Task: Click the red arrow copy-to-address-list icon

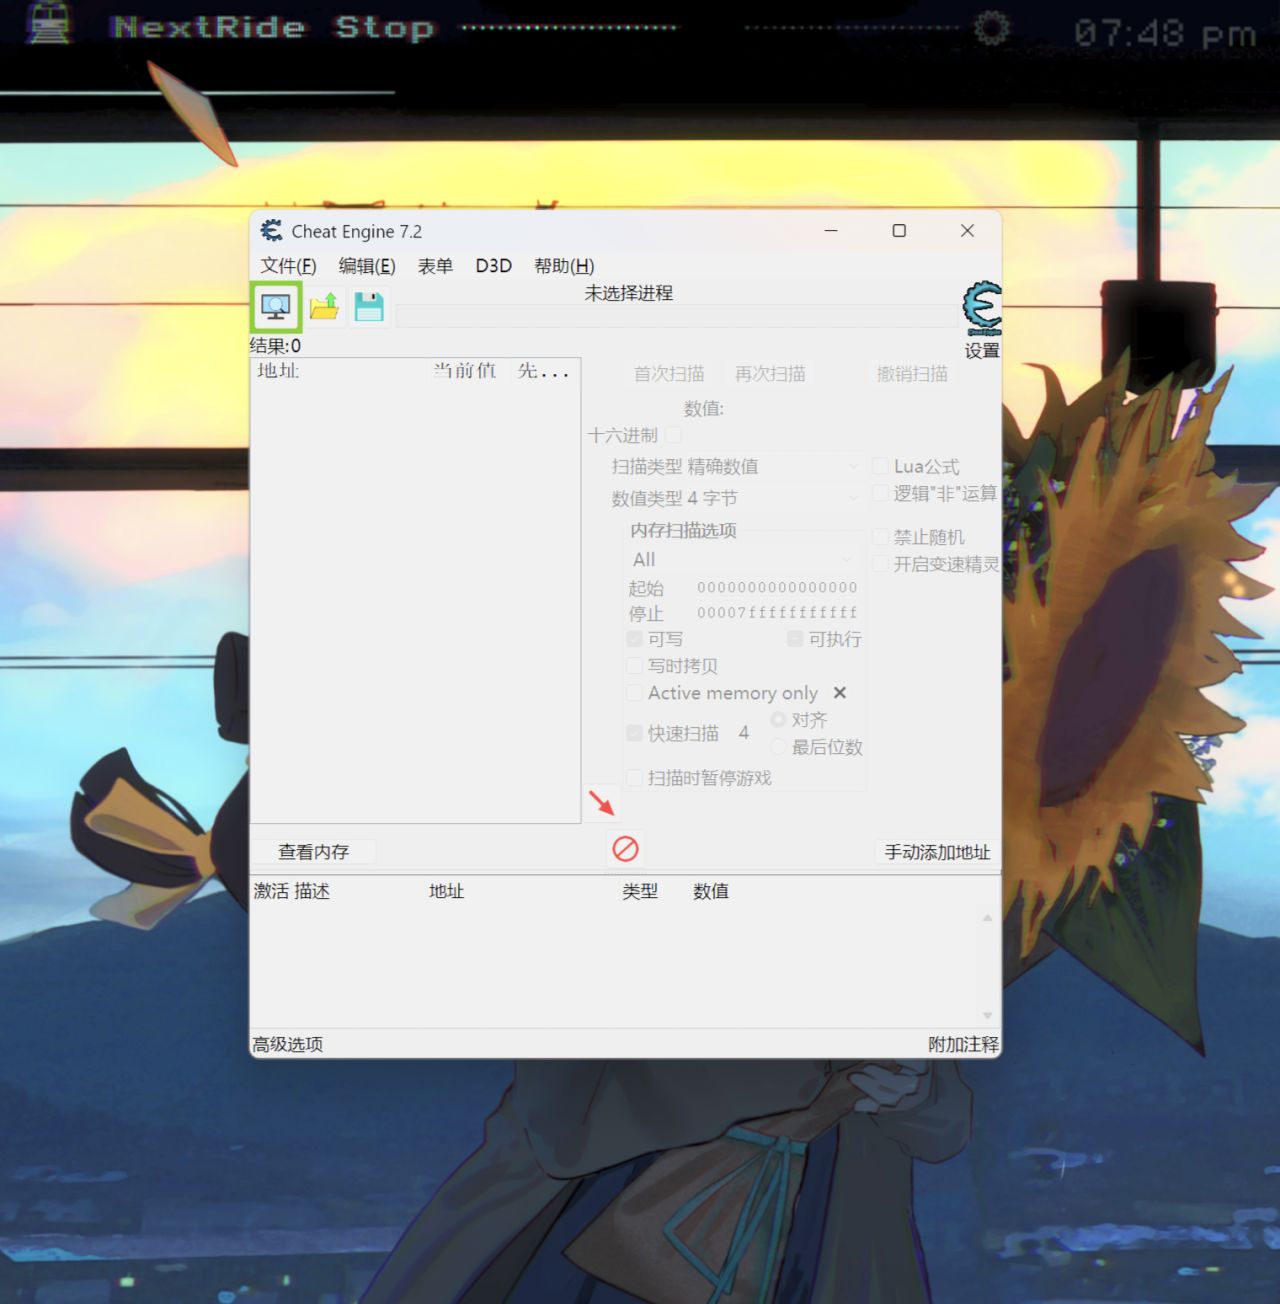Action: (601, 803)
